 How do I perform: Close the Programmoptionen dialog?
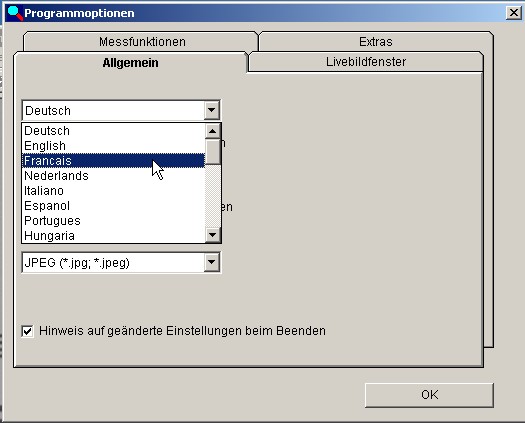pos(513,13)
